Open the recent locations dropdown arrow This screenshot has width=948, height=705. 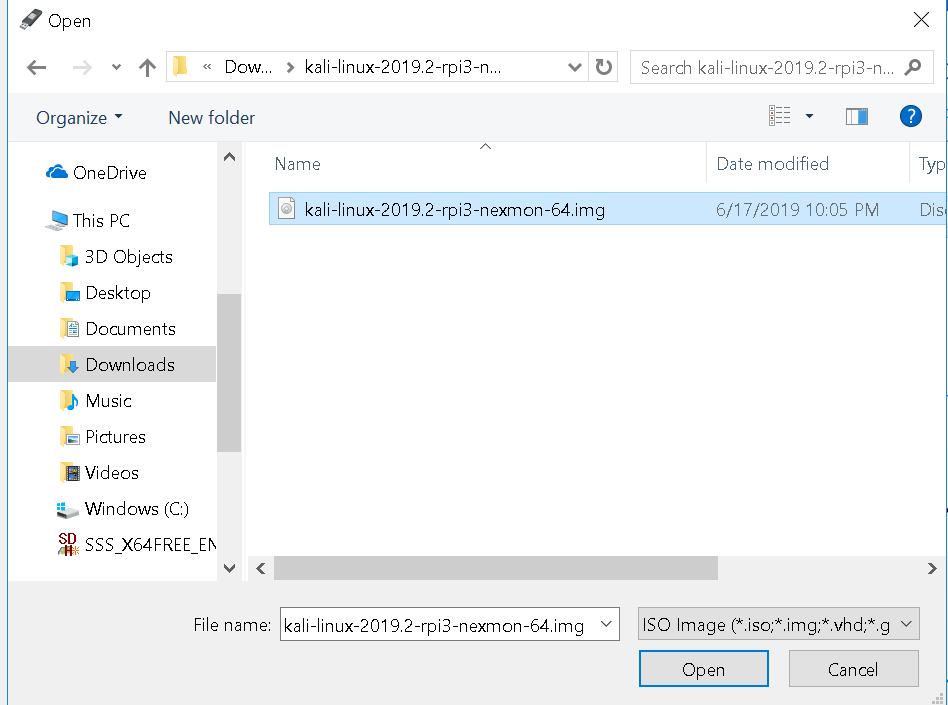point(116,67)
